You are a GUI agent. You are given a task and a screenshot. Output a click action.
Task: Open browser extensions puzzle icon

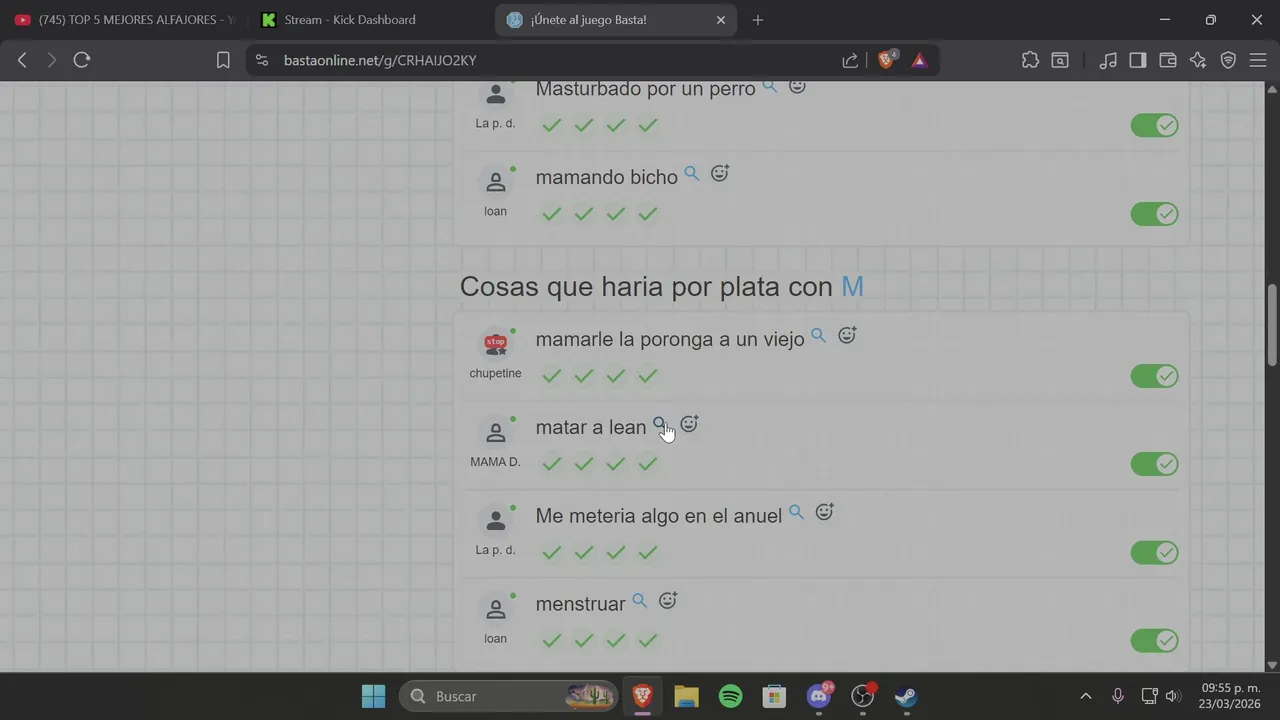click(x=1030, y=60)
